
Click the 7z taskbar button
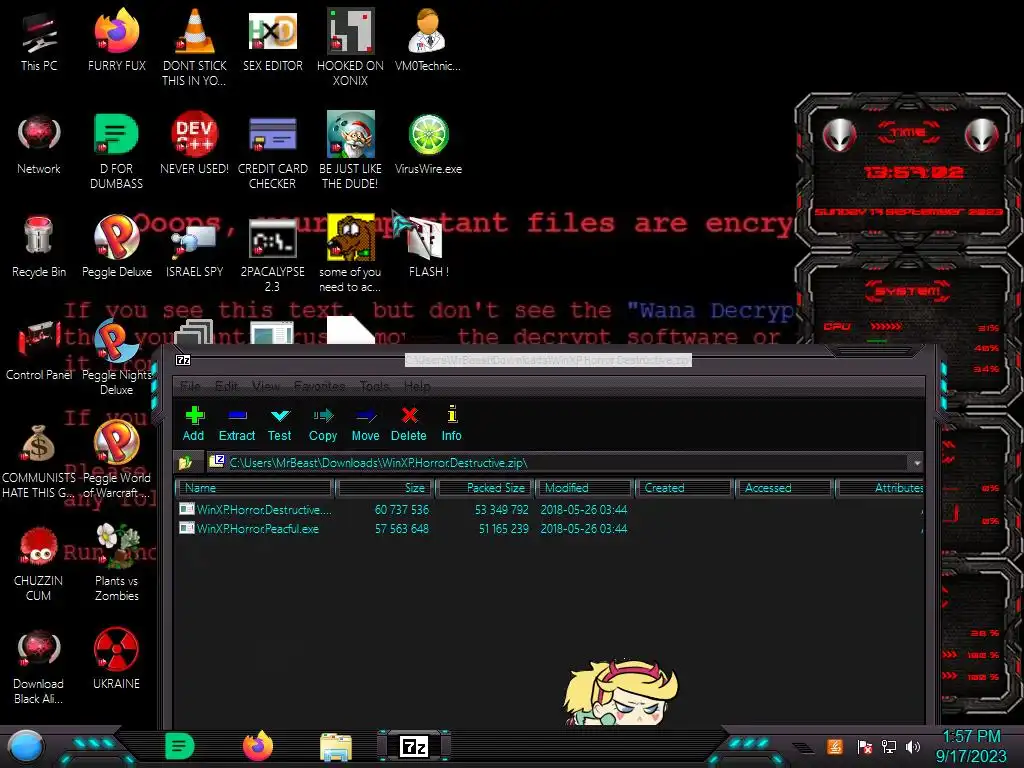414,746
